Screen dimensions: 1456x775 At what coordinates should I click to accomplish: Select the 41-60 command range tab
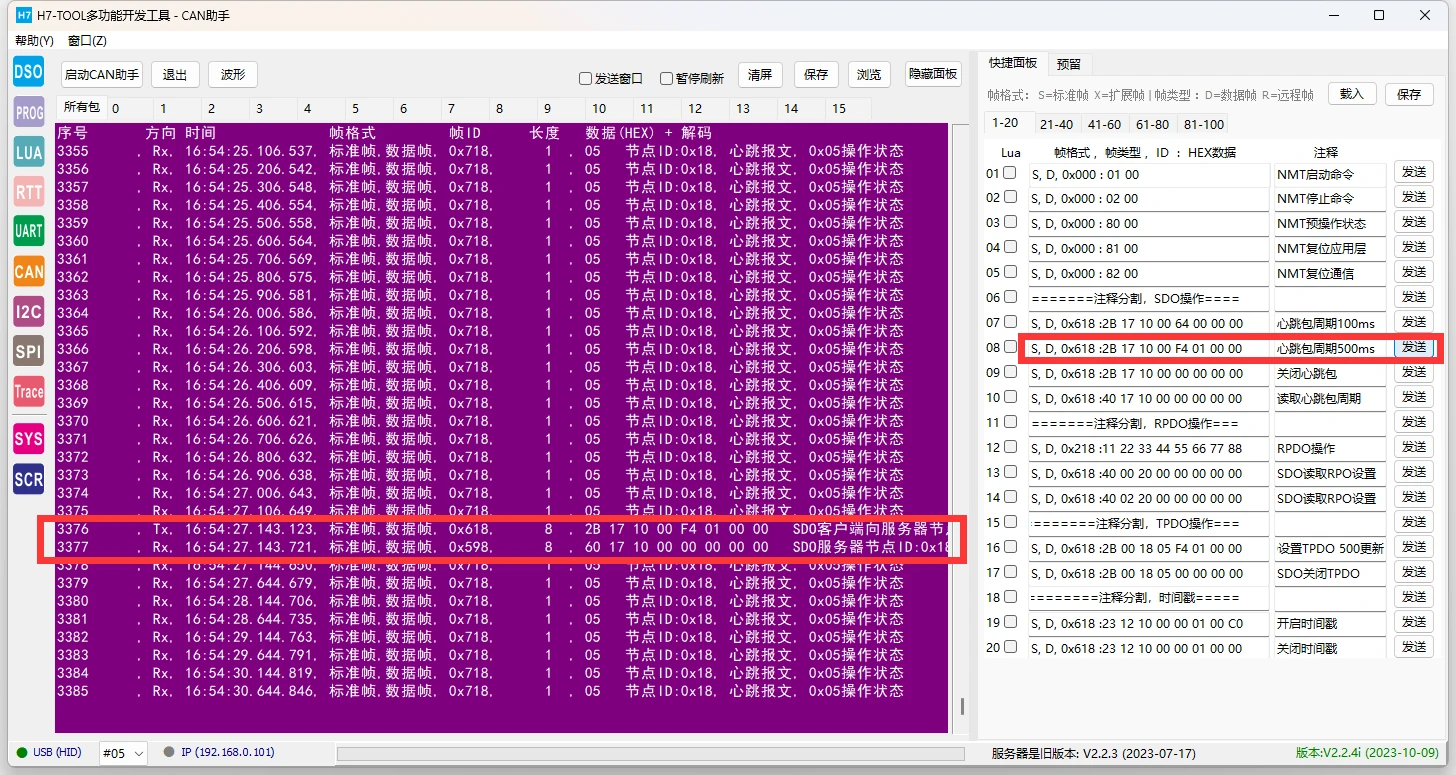1104,124
